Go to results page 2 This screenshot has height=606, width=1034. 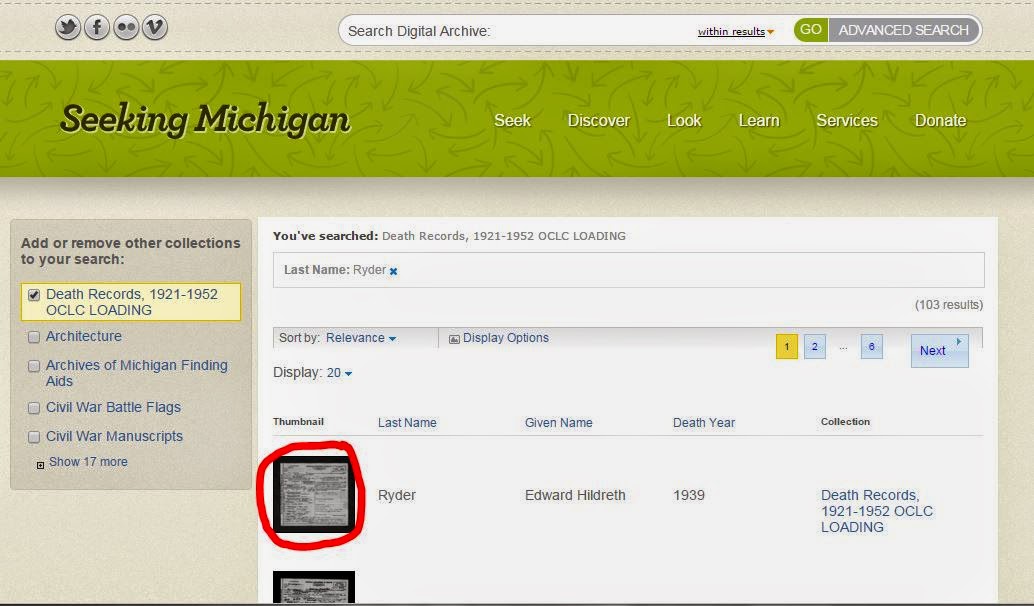(814, 347)
